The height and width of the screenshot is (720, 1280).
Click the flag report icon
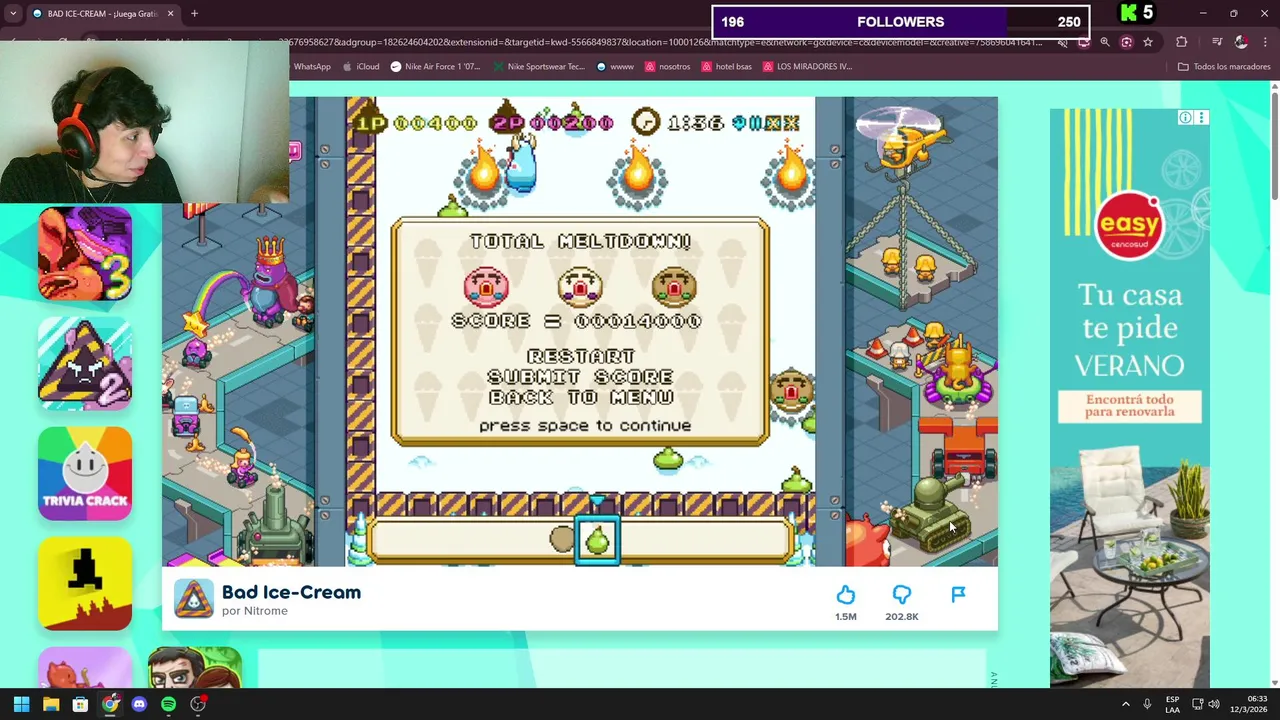[958, 595]
